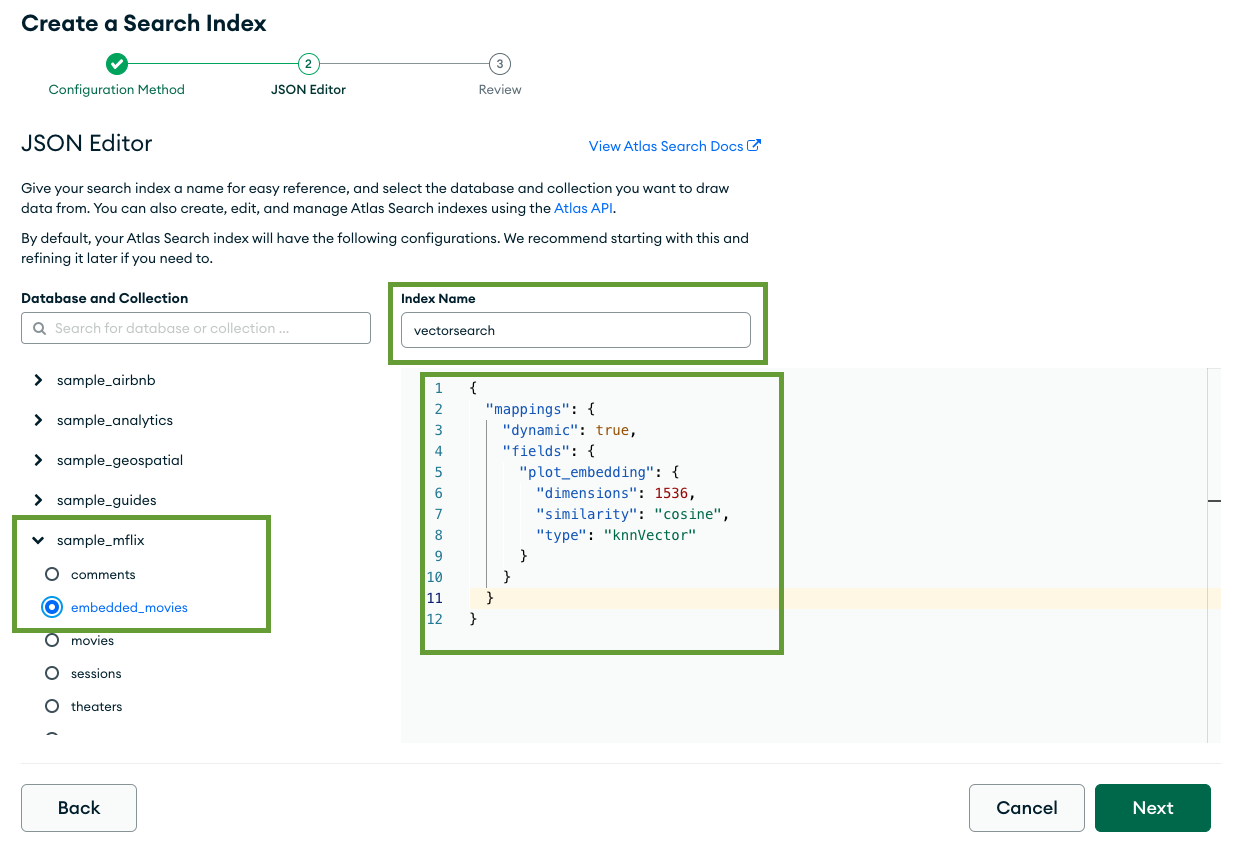Click the sample_airbnb database name
Image resolution: width=1237 pixels, height=864 pixels.
[106, 380]
